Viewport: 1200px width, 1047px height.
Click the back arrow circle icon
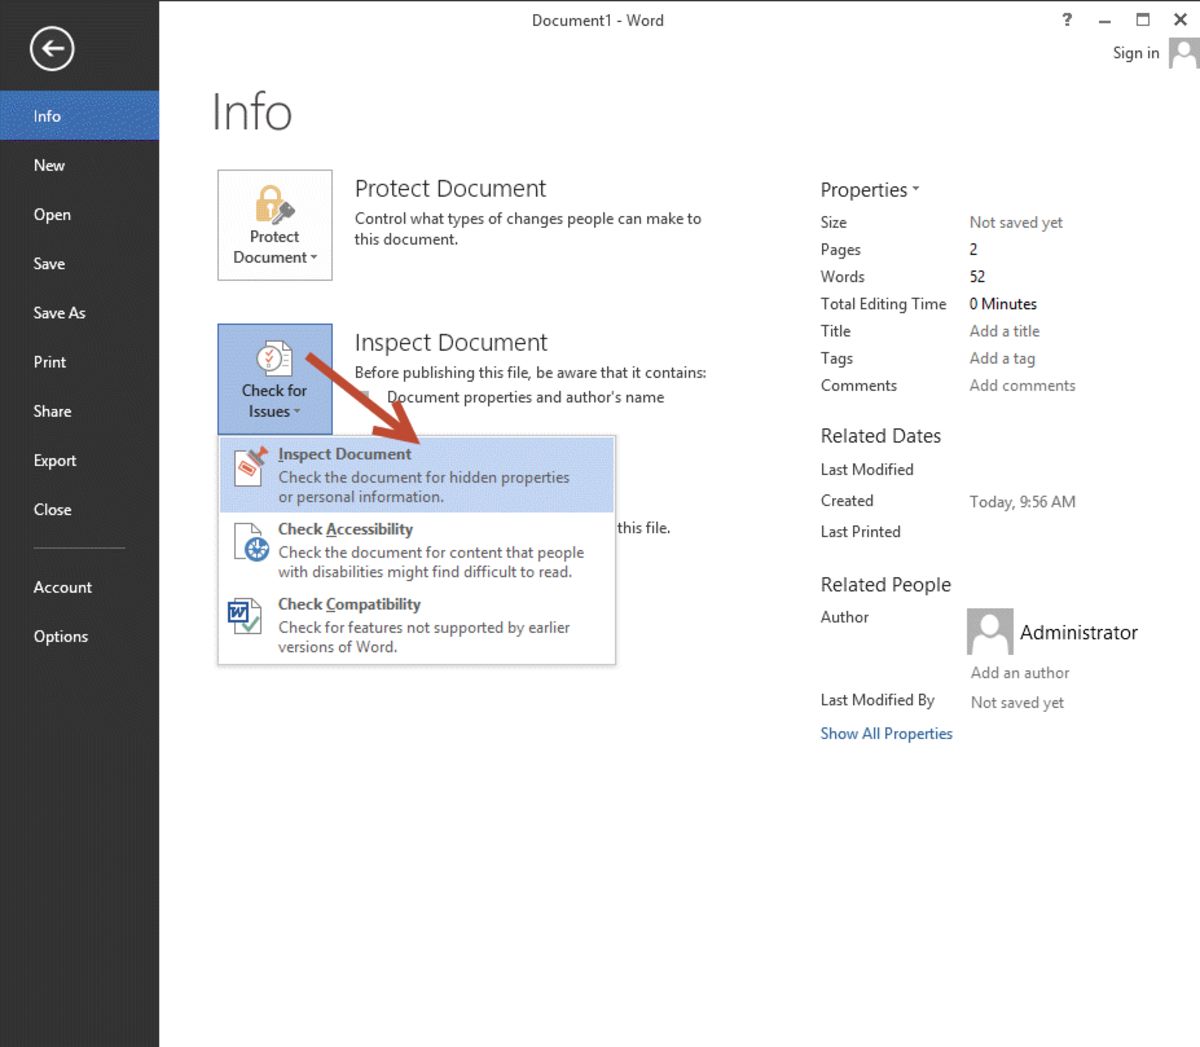click(x=52, y=49)
